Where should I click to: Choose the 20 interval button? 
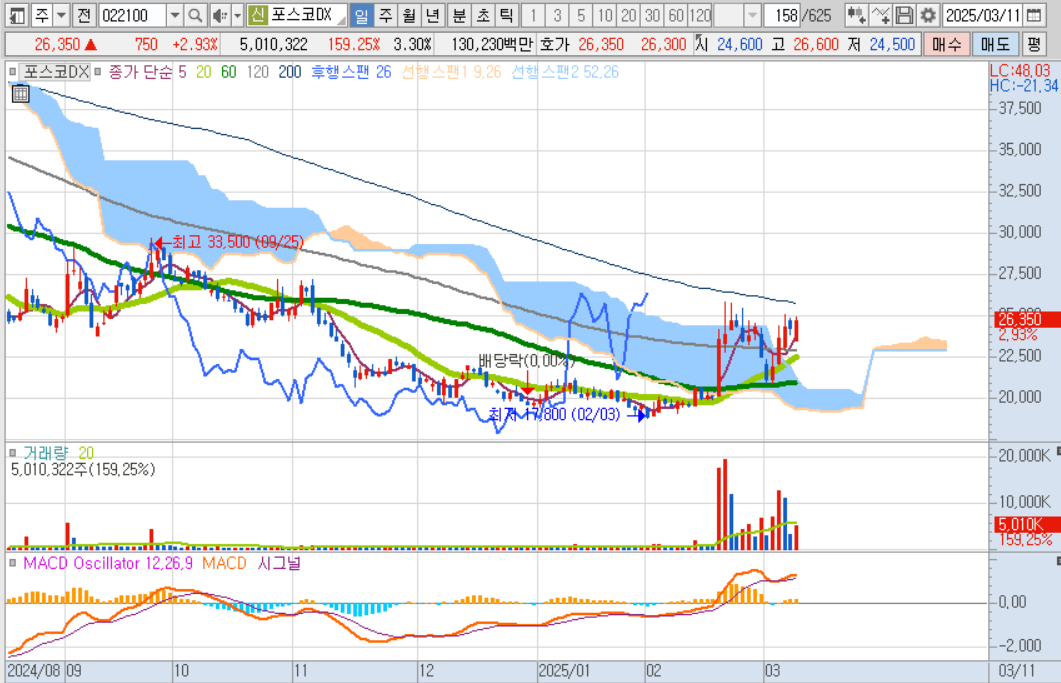629,14
